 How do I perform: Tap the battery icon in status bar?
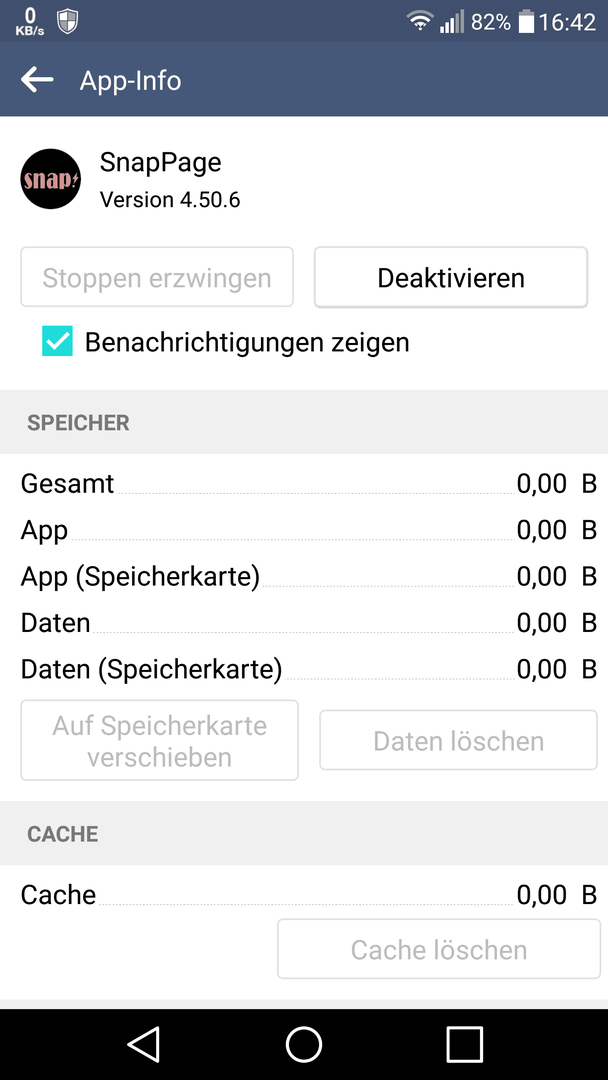[526, 21]
